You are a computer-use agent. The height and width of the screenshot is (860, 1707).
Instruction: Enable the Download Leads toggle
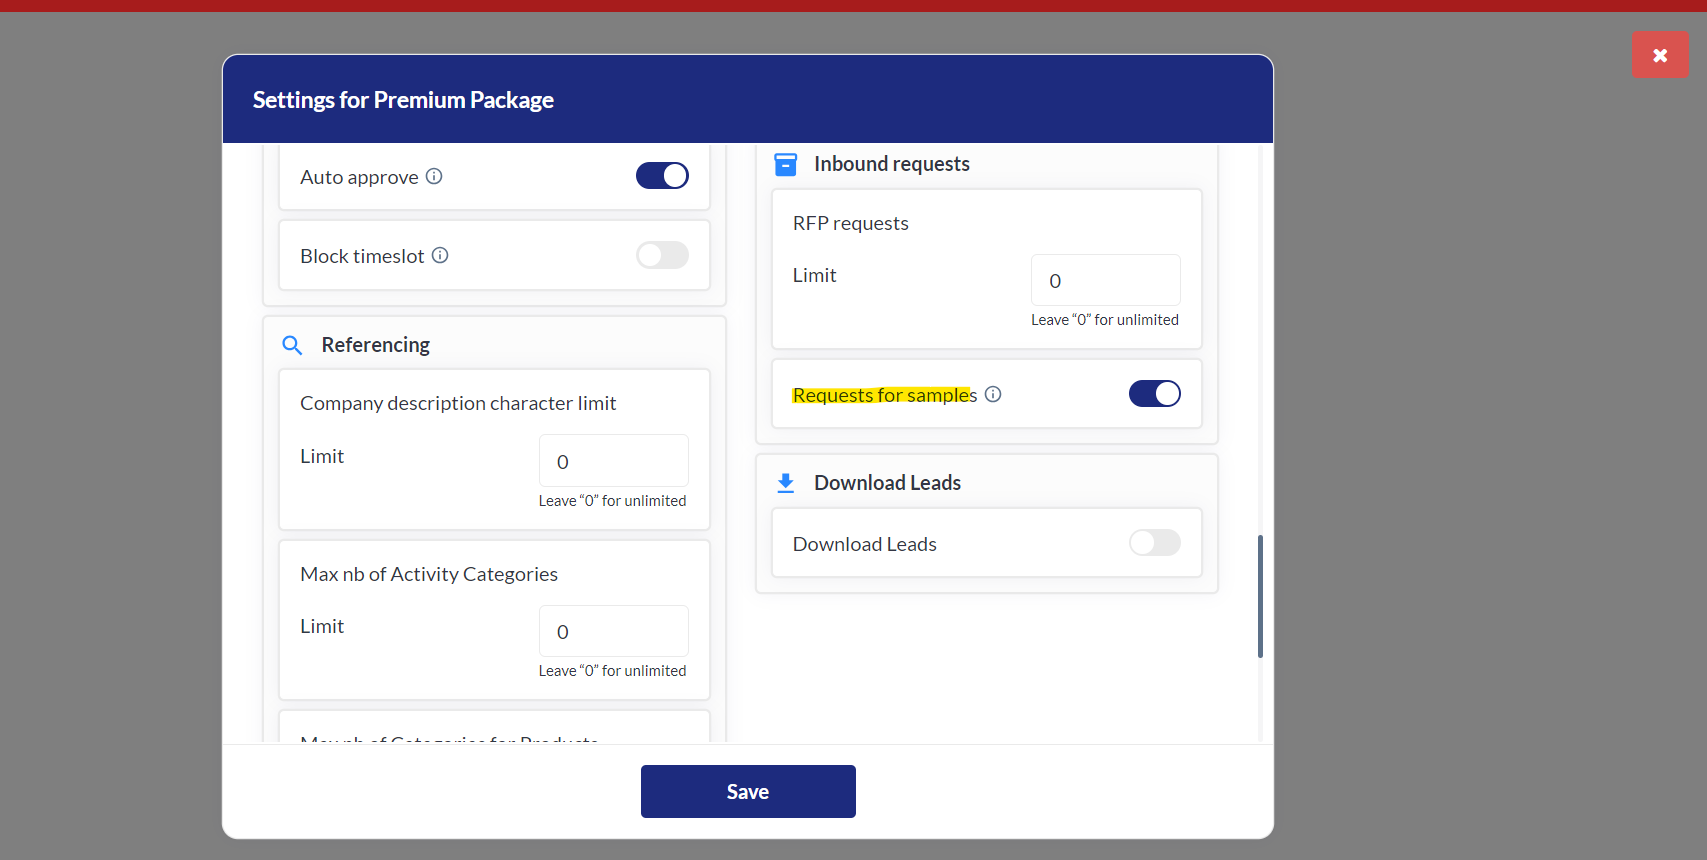click(1154, 543)
